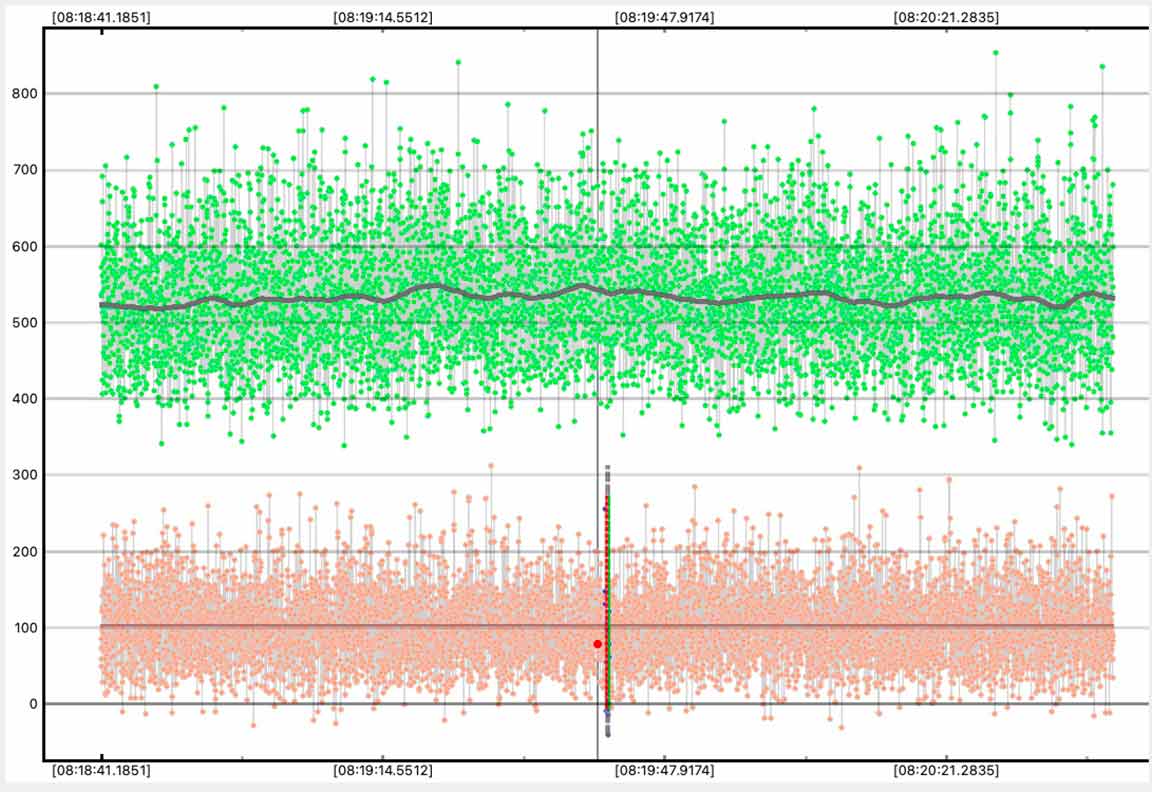Click the dark gray trend line through the green series
The image size is (1152, 792).
pyautogui.click(x=400, y=294)
